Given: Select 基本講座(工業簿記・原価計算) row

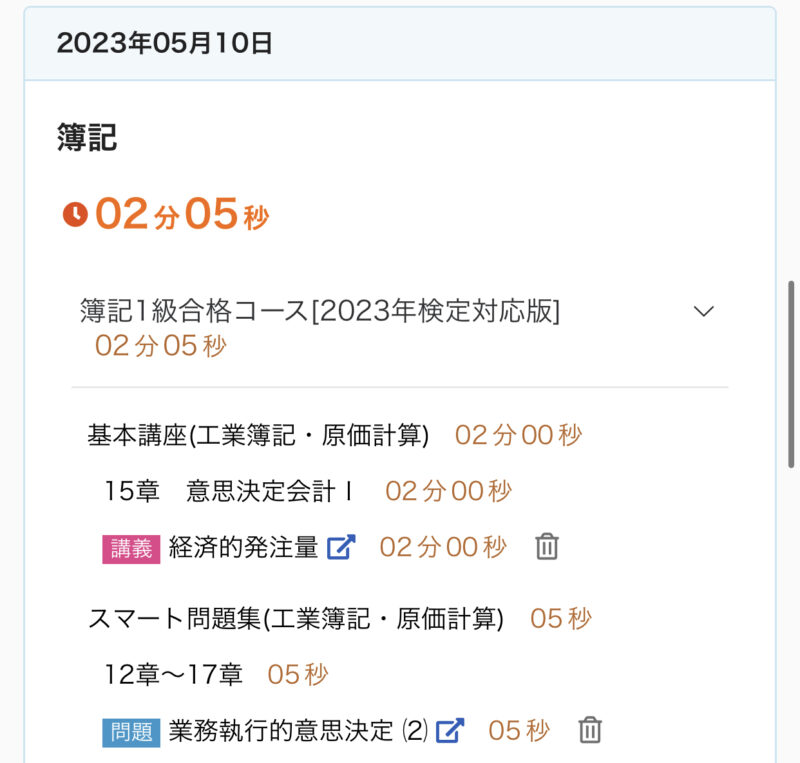Looking at the screenshot, I should click(258, 435).
